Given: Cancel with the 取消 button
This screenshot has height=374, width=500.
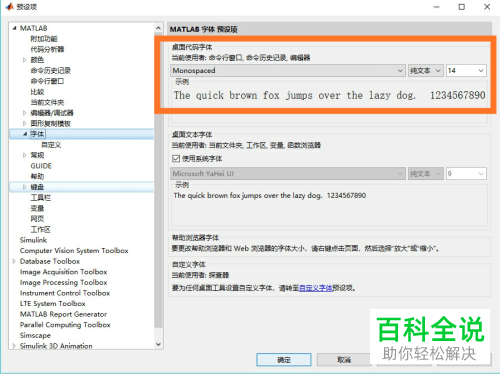Looking at the screenshot, I should coord(344,360).
